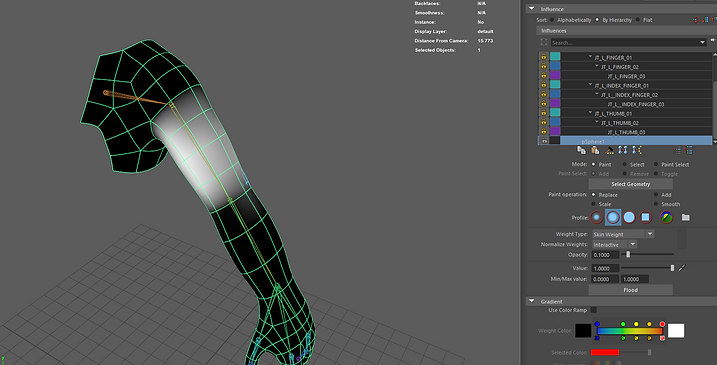Viewport: 717px width, 365px height.
Task: Click the red magnet icon beside Sort options
Action: (x=696, y=20)
